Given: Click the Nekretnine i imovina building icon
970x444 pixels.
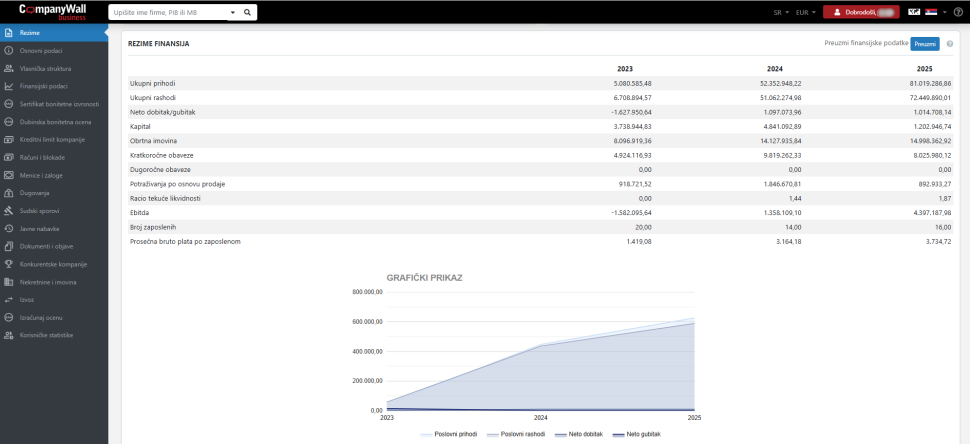Looking at the screenshot, I should [x=9, y=282].
